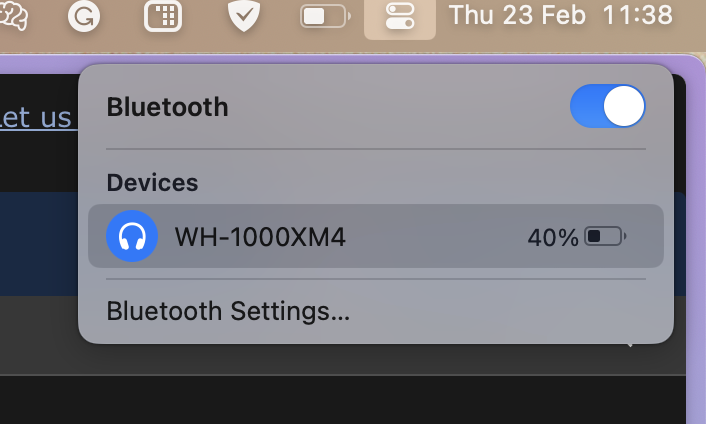Select the WH-1000XM4 device name

click(260, 237)
